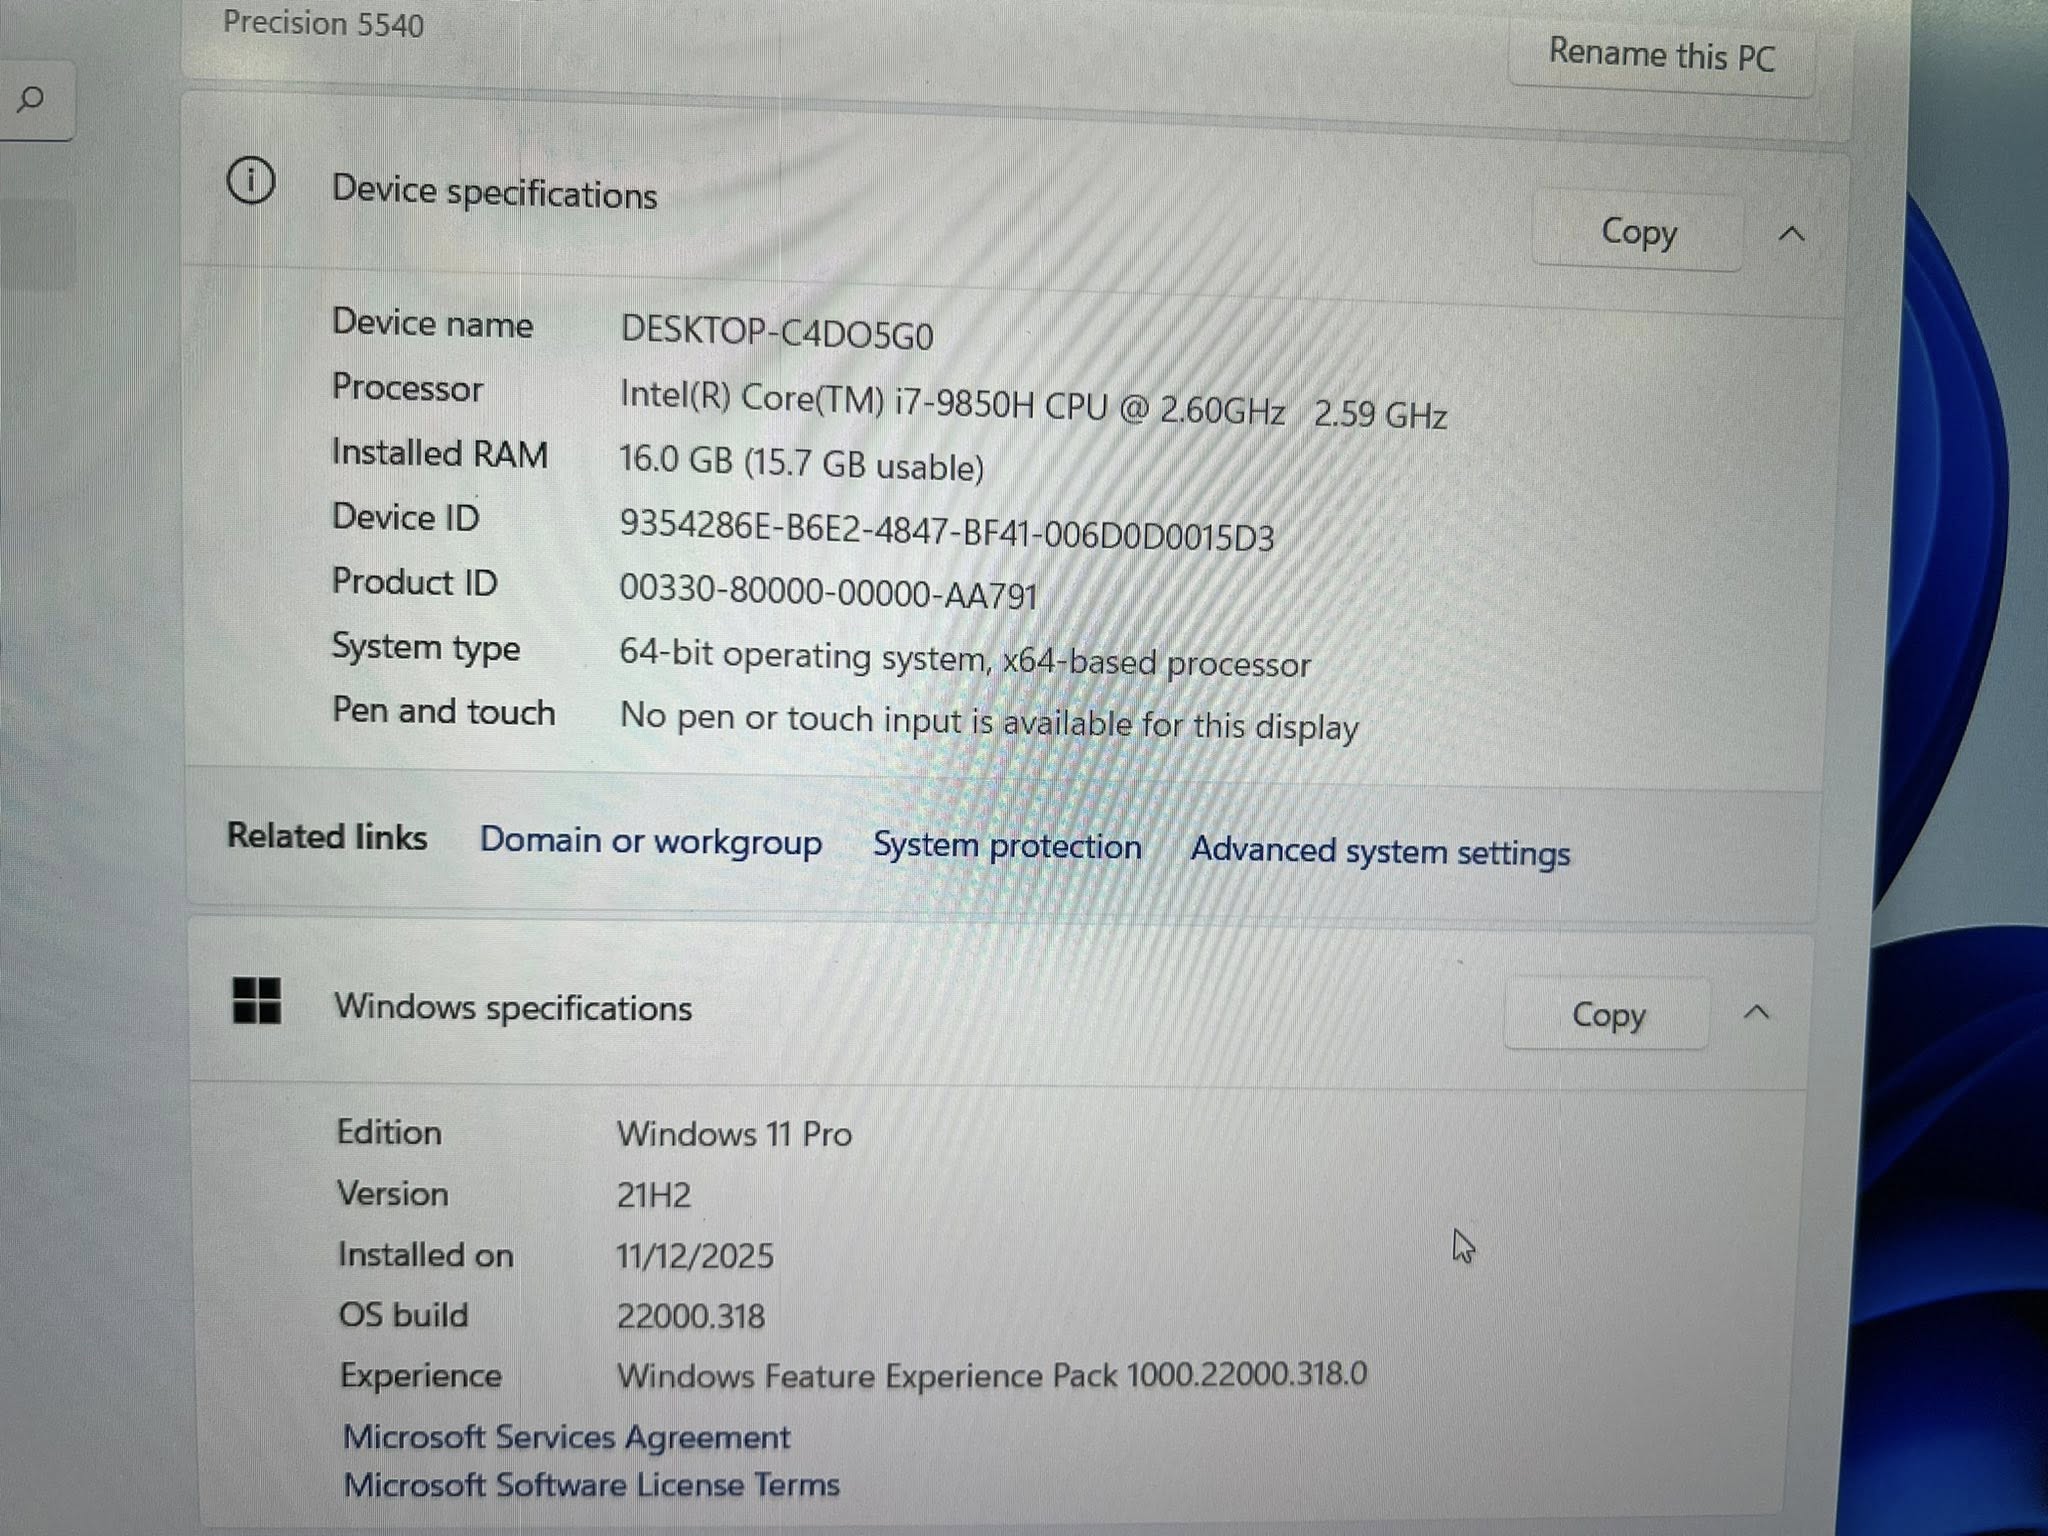Click the Product ID value text
2048x1536 pixels.
pos(828,592)
